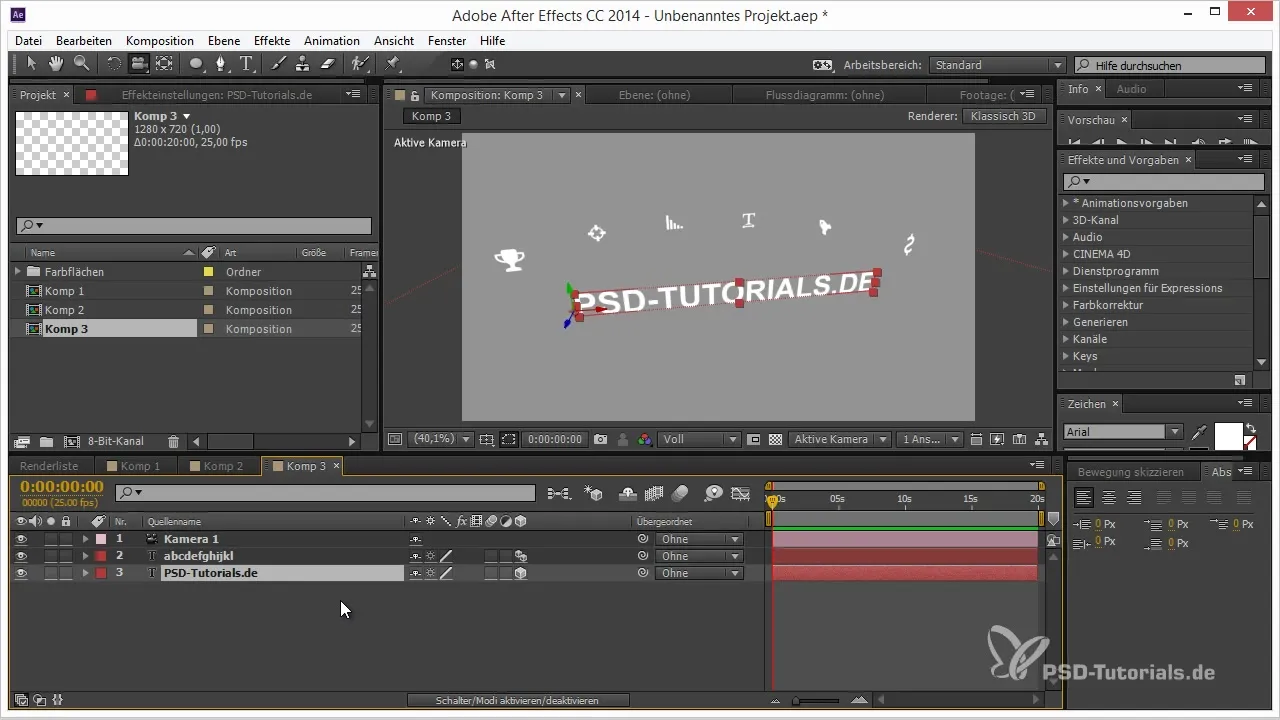
Task: Hide the Kamera 1 layer
Action: coord(21,539)
